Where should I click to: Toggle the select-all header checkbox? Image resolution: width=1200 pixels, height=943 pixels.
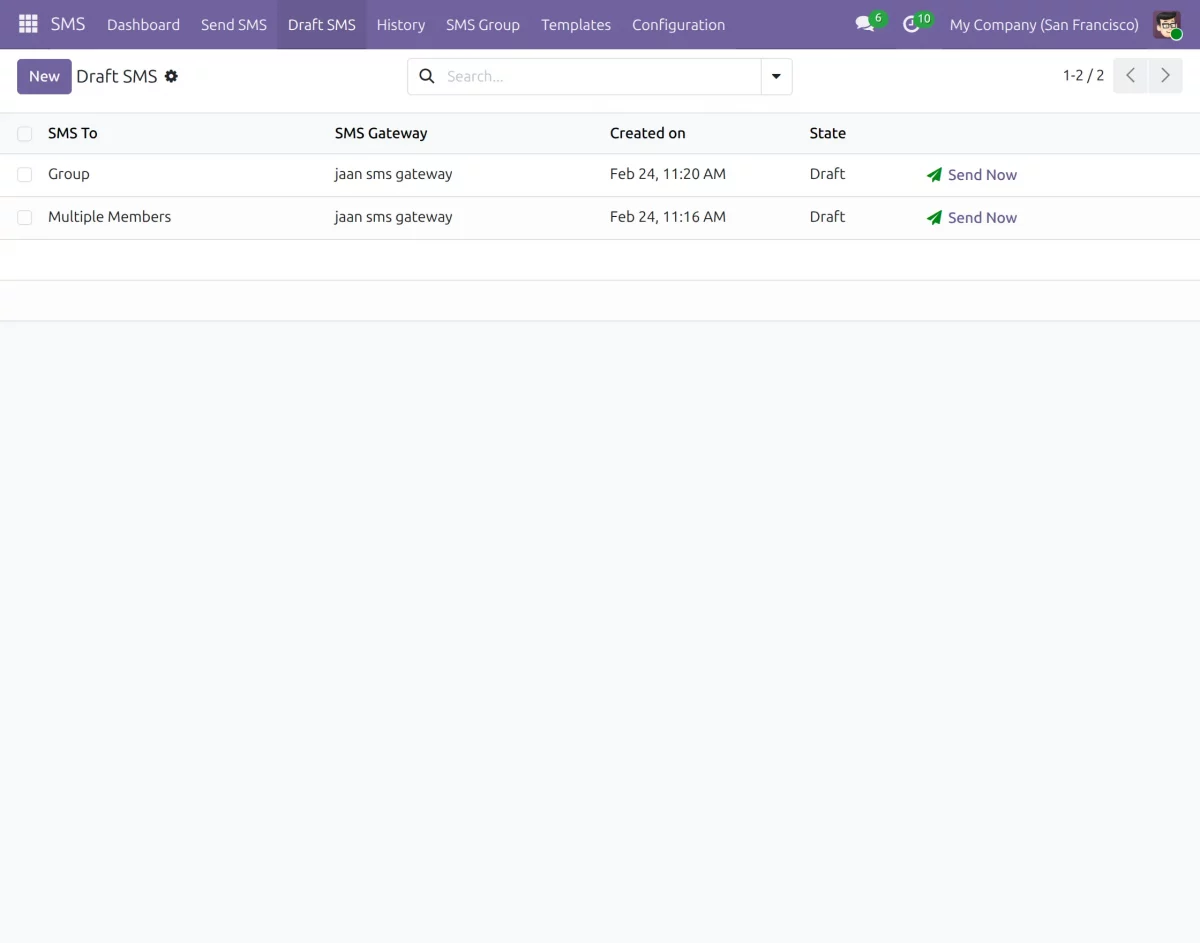[x=25, y=134]
